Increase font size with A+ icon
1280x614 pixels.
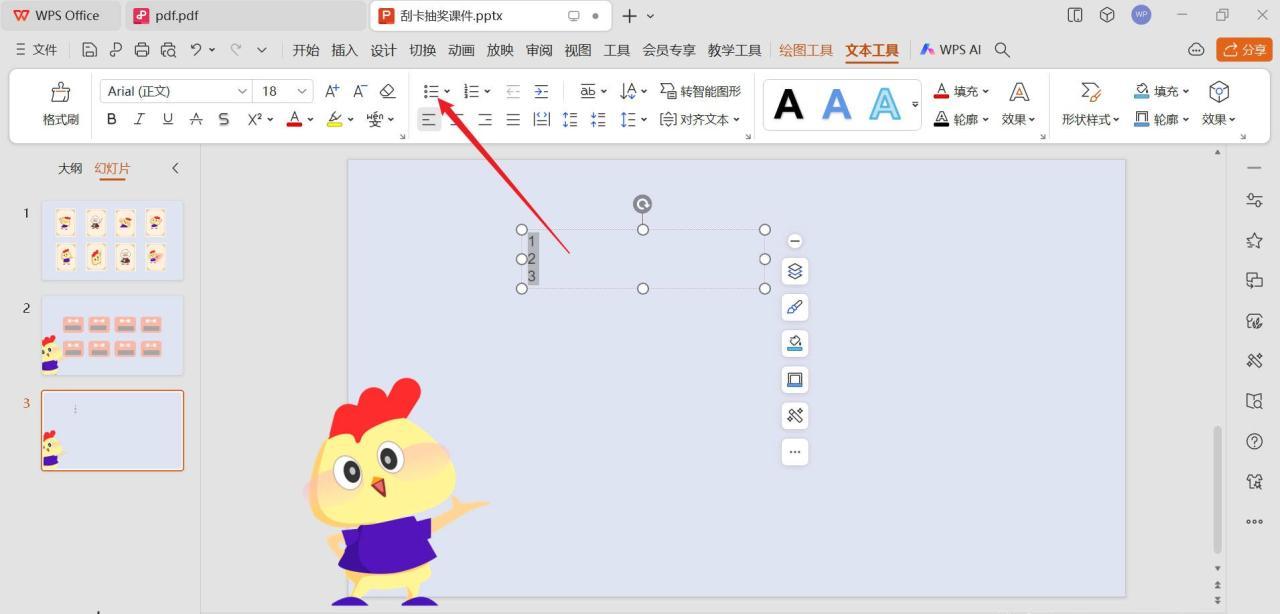click(333, 91)
